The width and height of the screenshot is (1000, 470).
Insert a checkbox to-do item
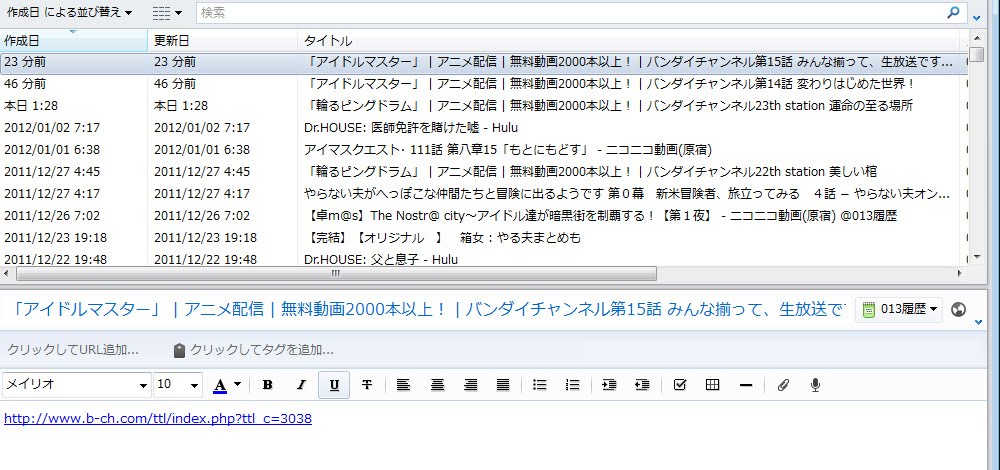(x=680, y=385)
